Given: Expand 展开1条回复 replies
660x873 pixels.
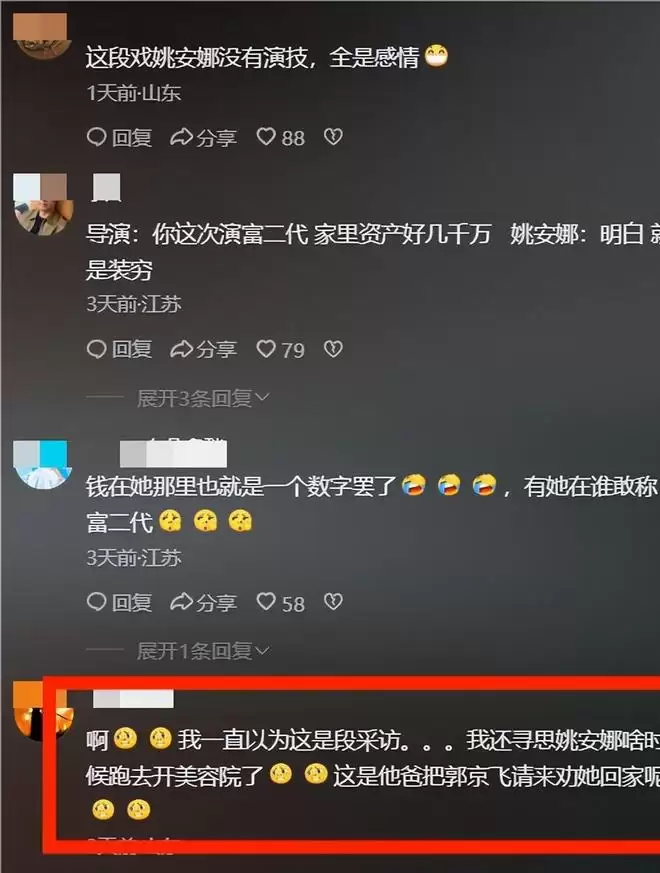Looking at the screenshot, I should pos(203,651).
